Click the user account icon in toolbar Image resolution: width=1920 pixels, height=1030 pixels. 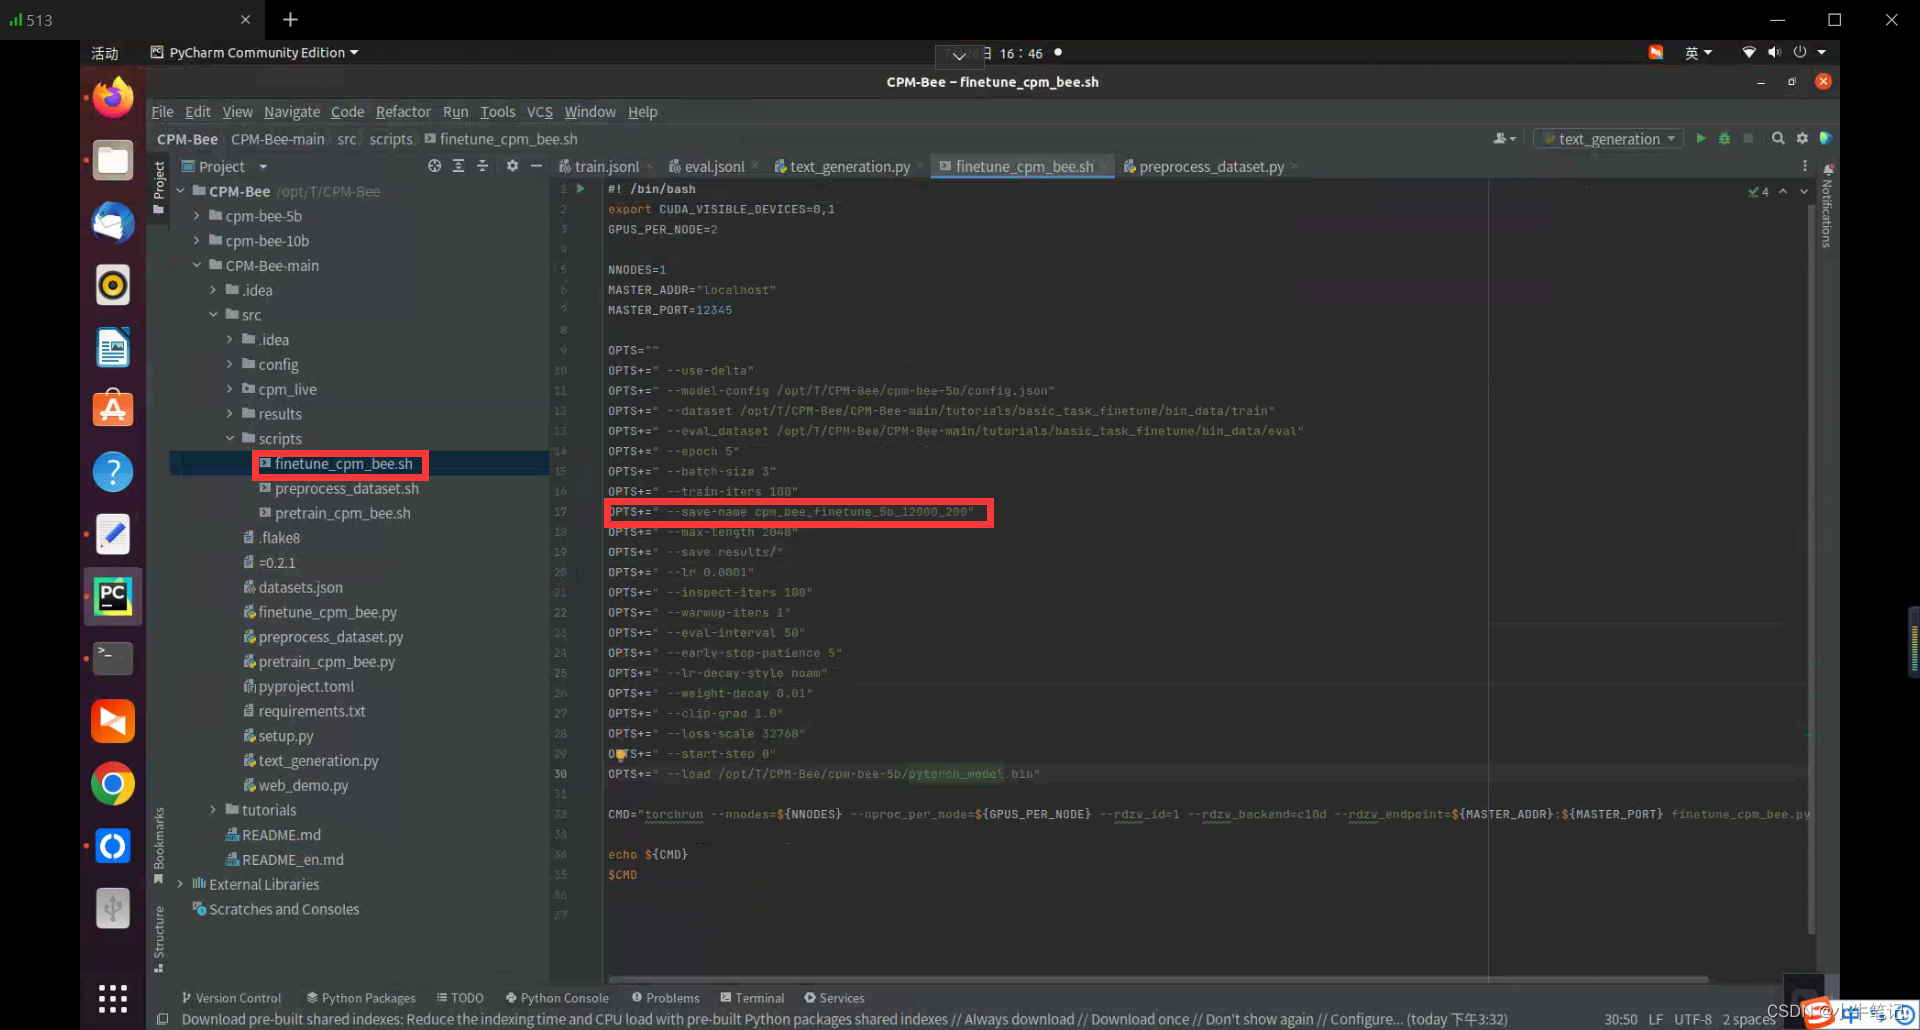pos(1504,139)
